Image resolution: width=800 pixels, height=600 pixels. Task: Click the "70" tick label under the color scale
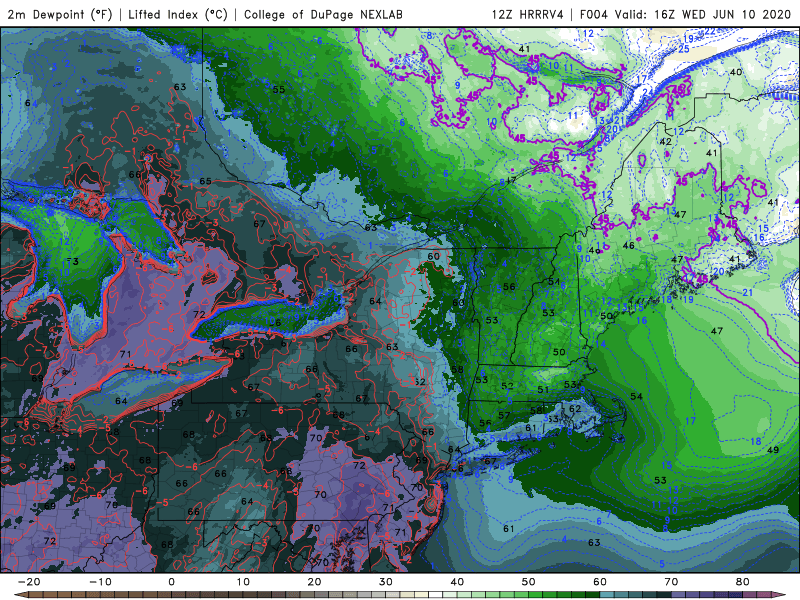tap(671, 582)
